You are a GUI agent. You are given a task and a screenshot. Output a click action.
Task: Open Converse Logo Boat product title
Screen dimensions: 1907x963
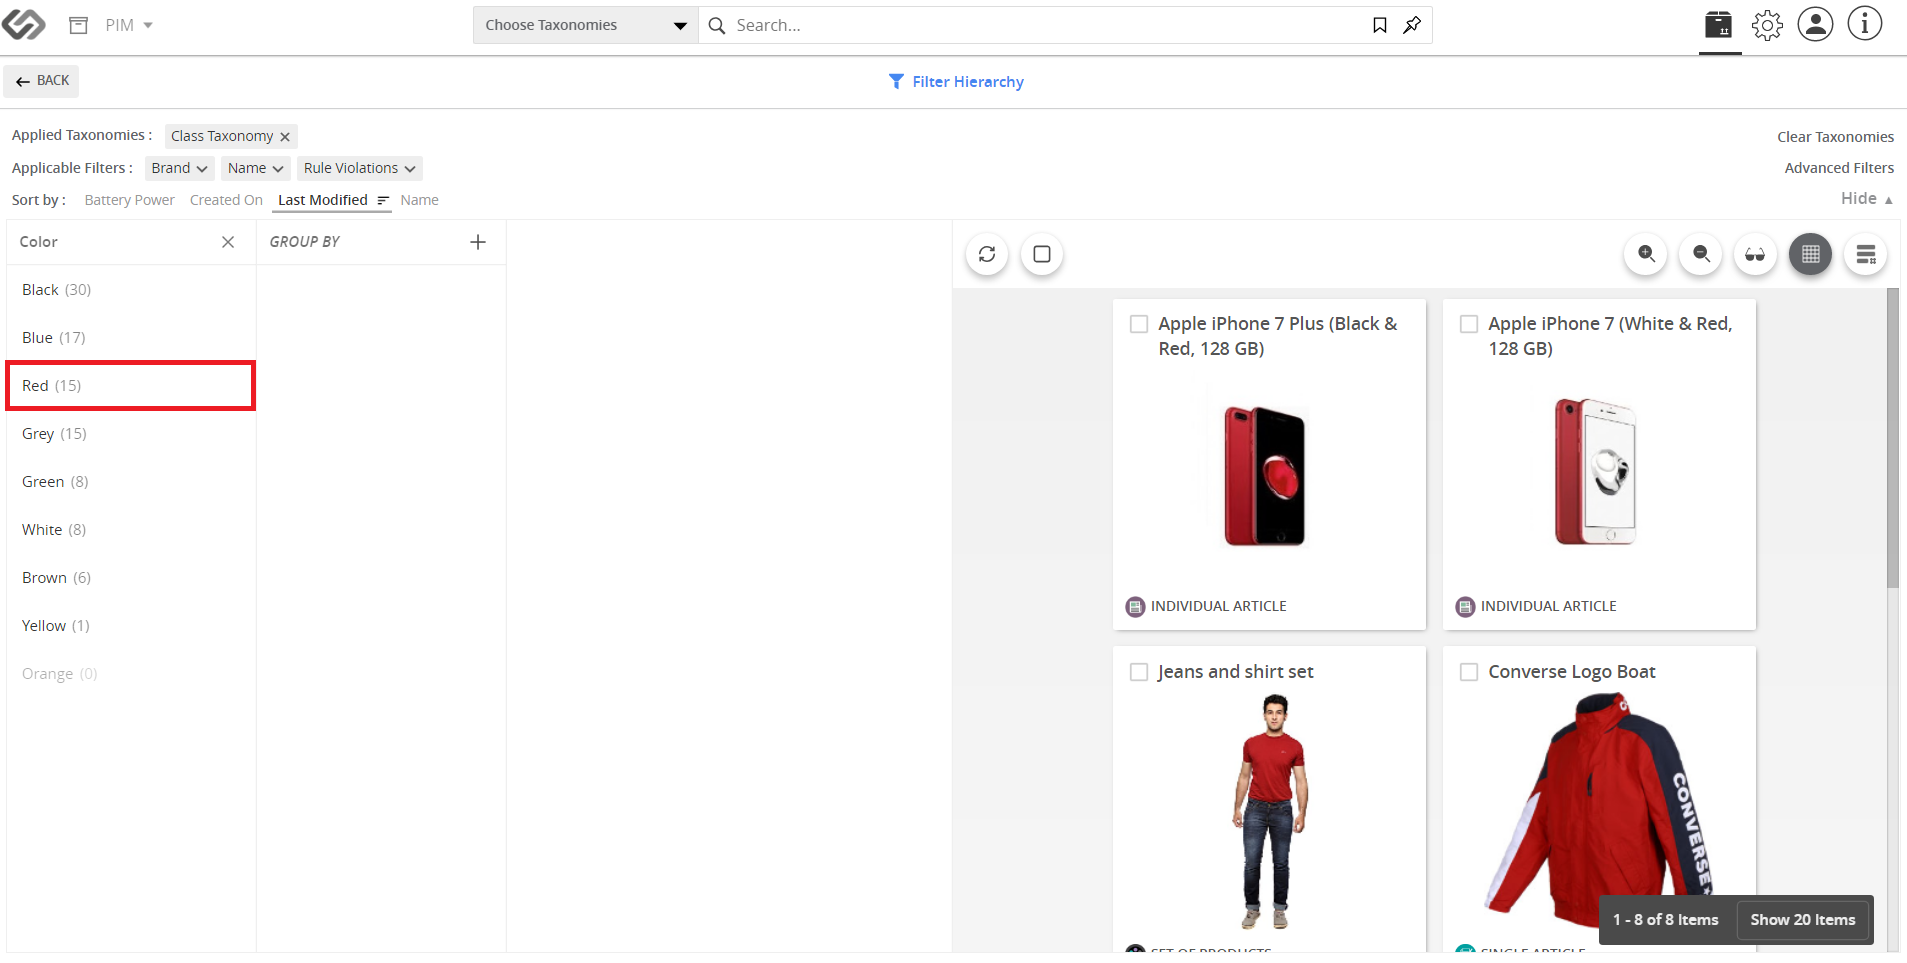click(x=1572, y=672)
